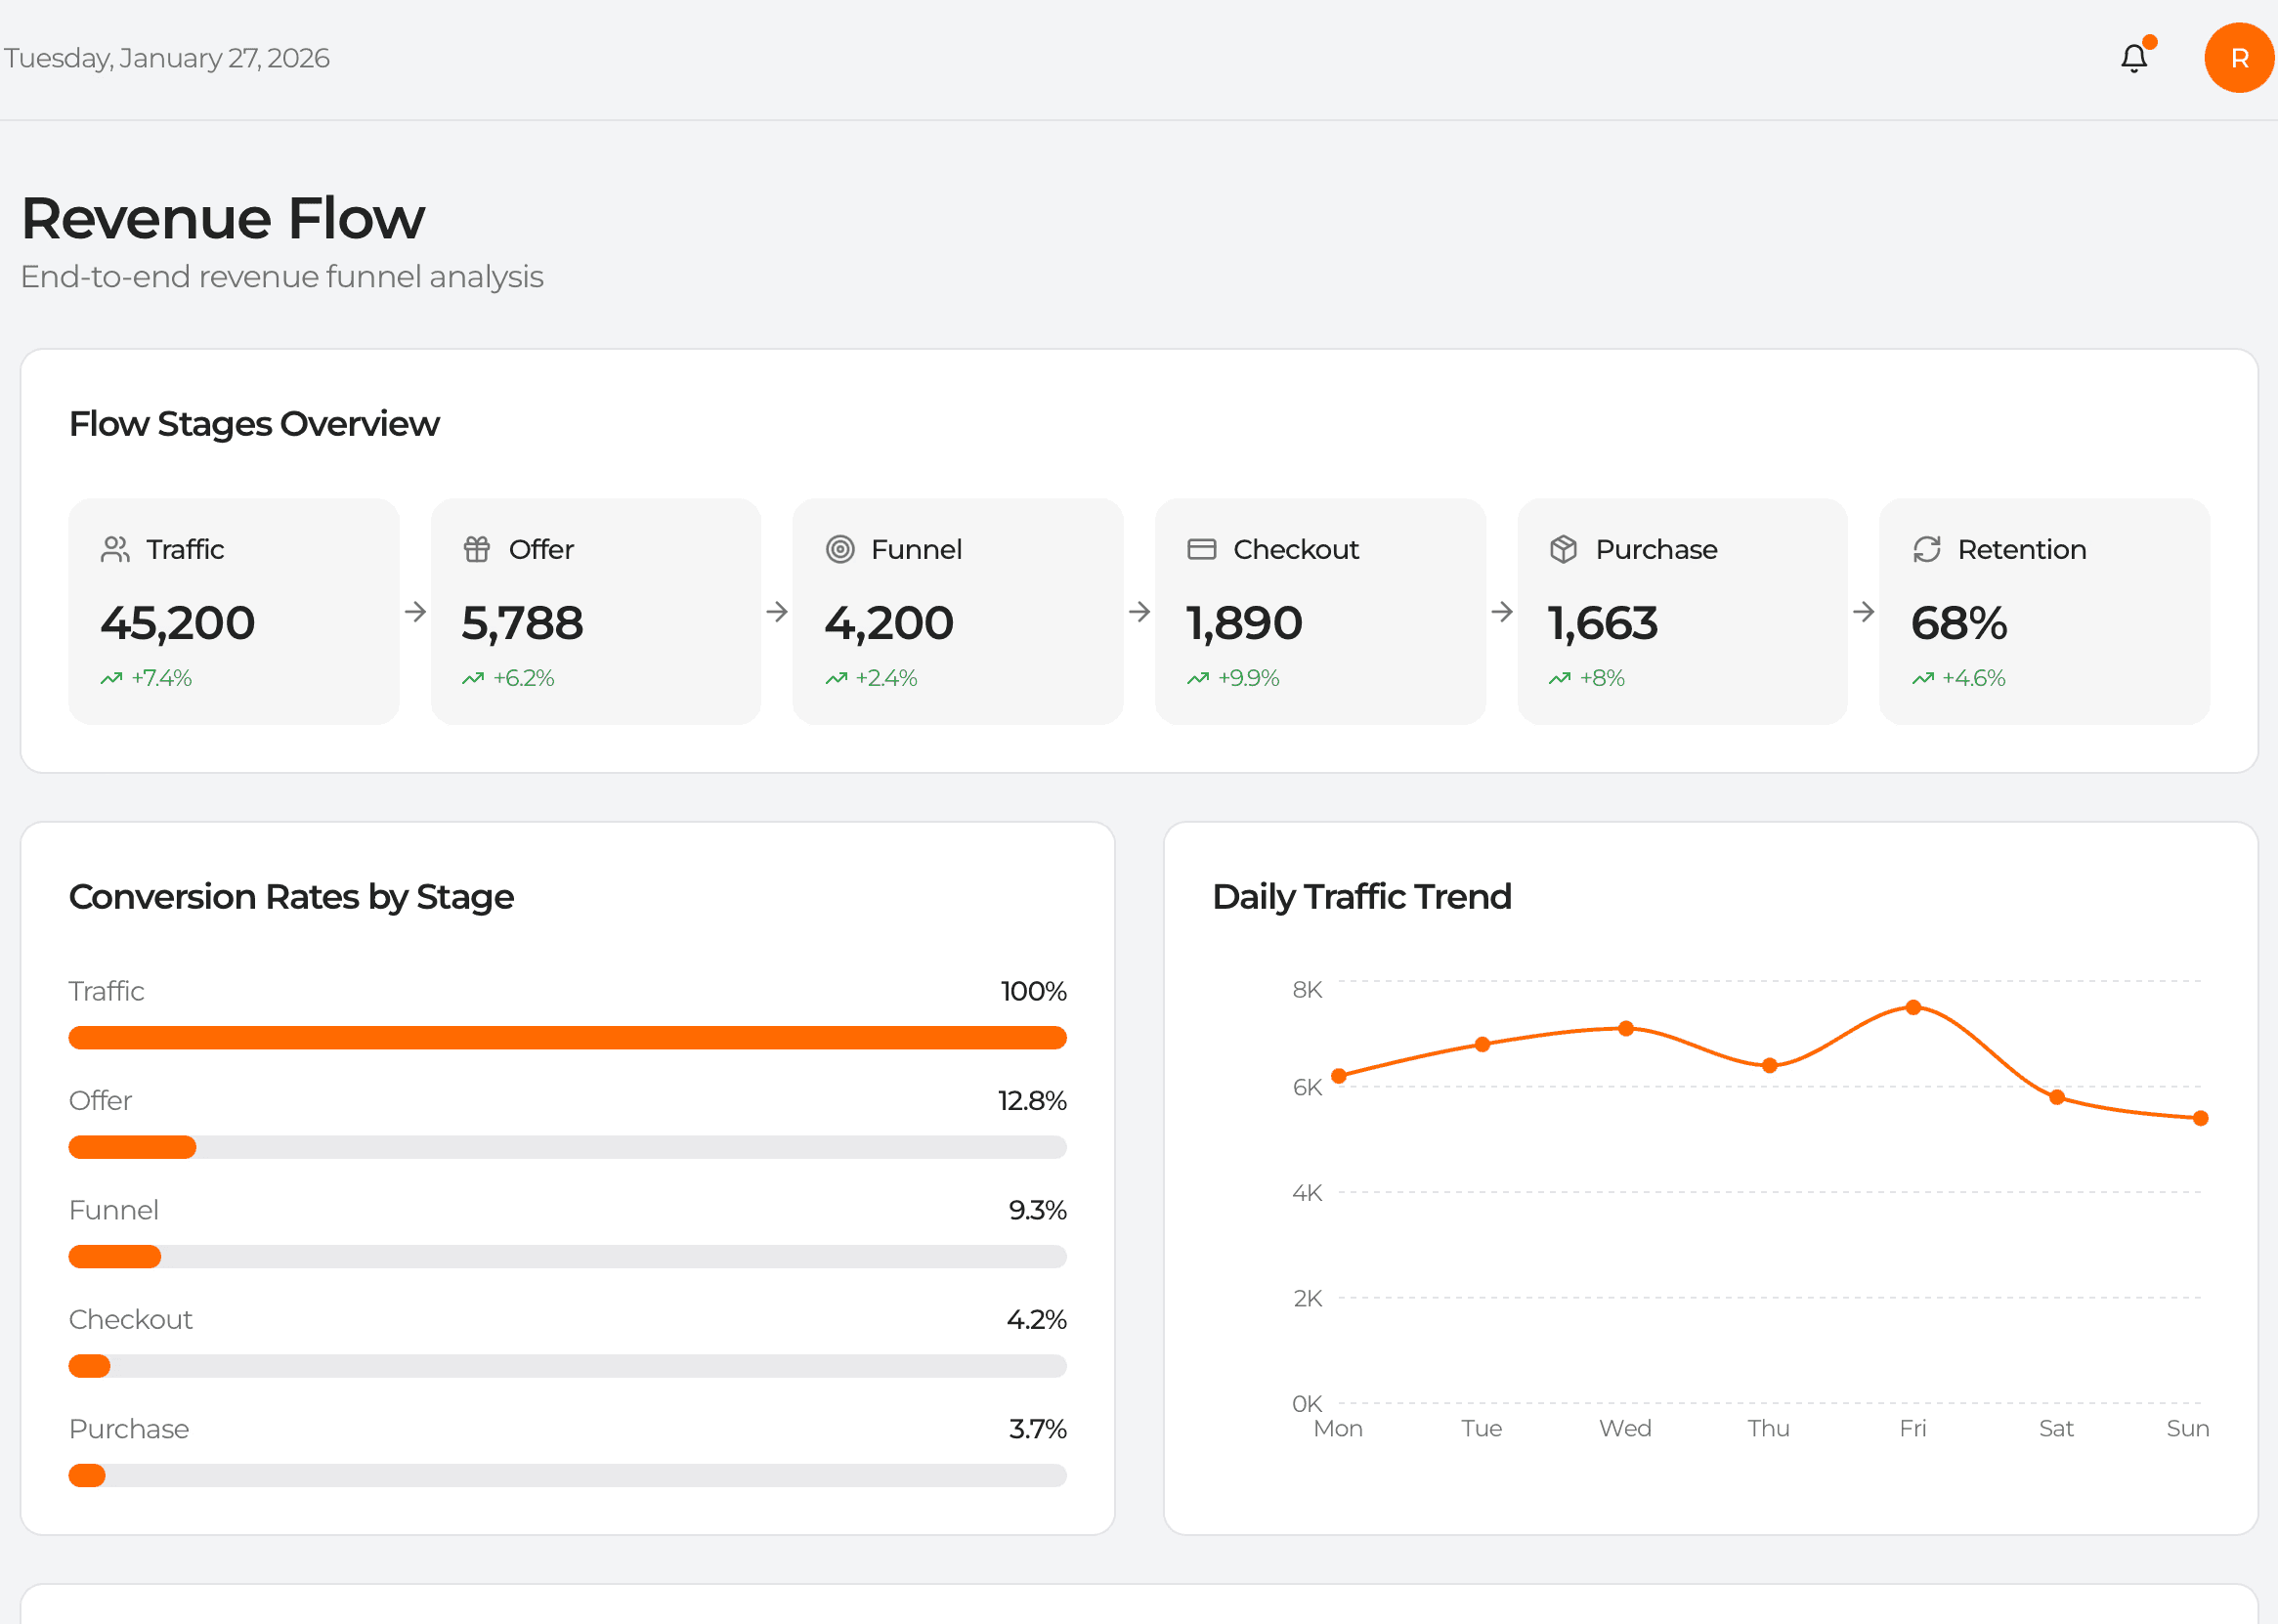Click the Traffic people icon
2278x1624 pixels.
115,549
